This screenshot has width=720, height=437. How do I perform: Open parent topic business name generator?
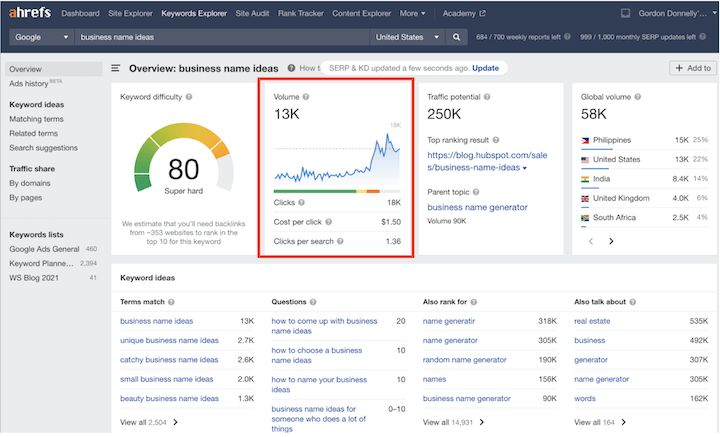coord(477,207)
